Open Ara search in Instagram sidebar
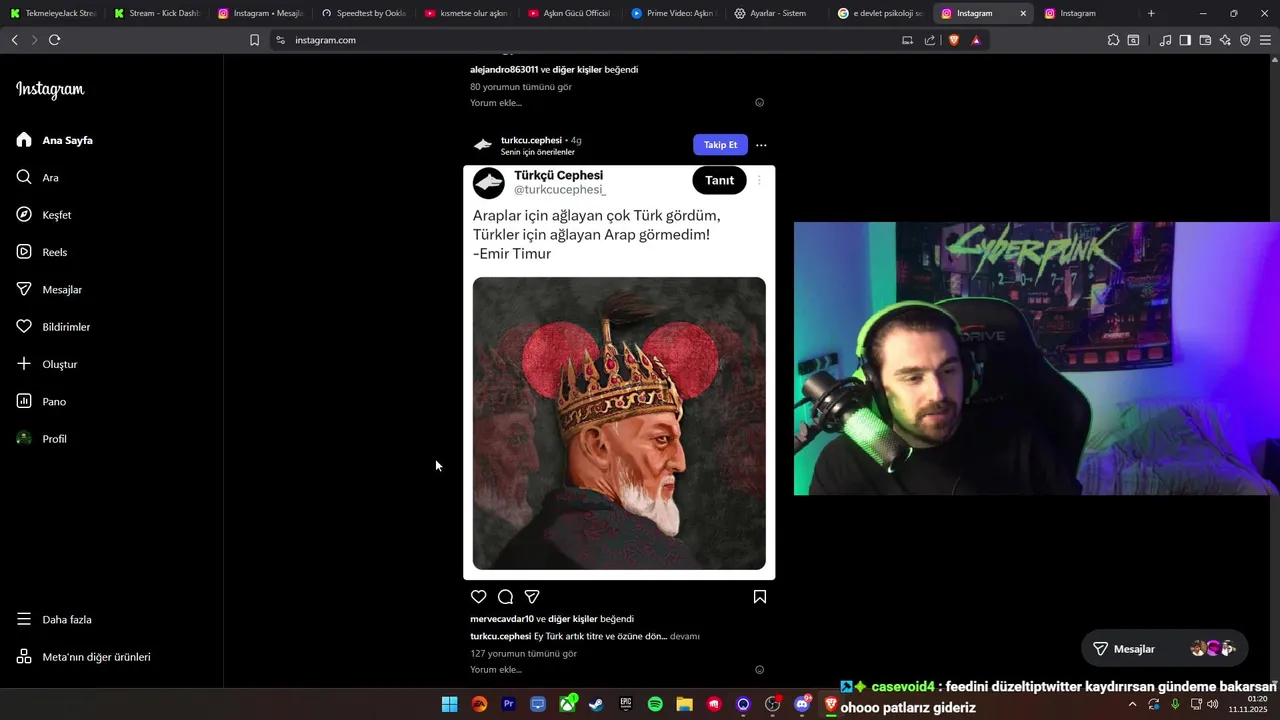 point(38,177)
